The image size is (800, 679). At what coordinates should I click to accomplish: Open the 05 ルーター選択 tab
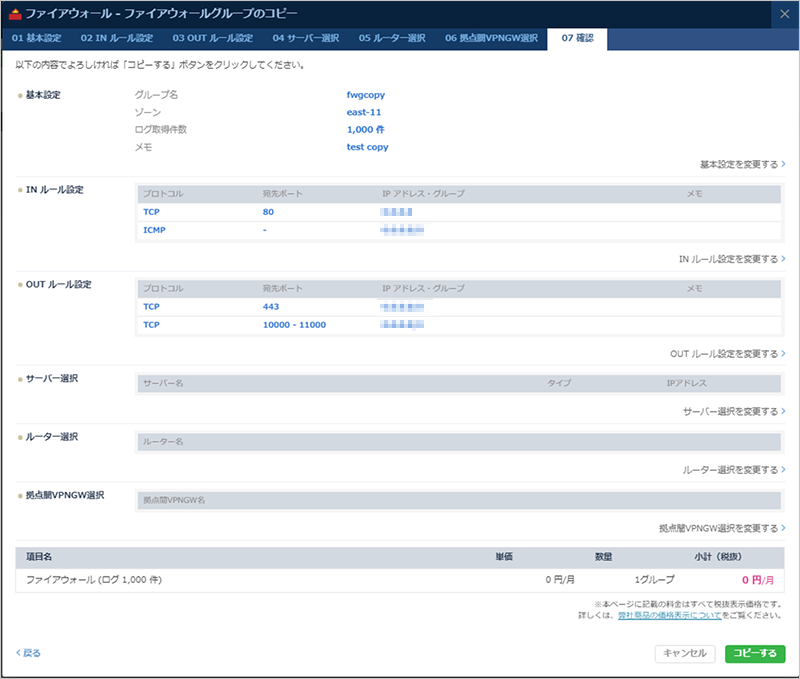(392, 39)
